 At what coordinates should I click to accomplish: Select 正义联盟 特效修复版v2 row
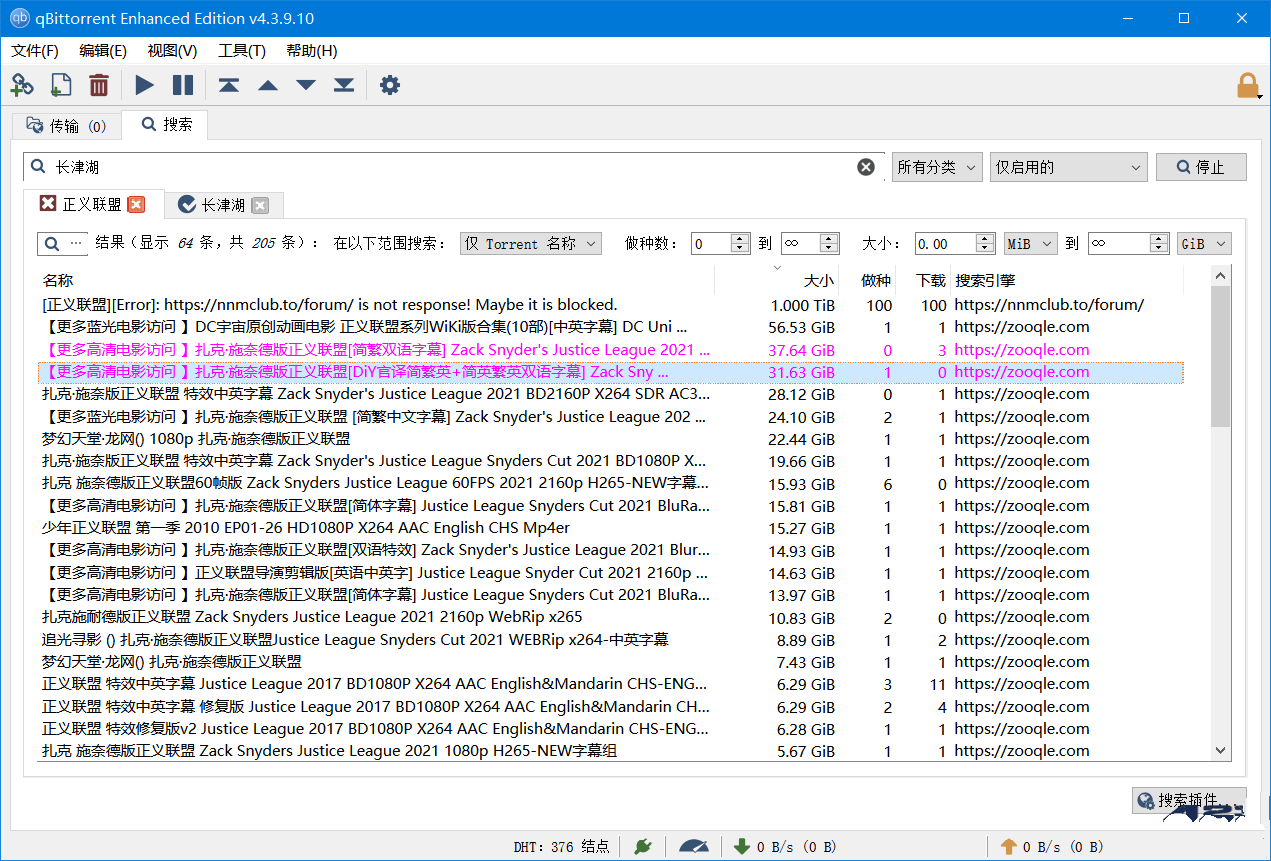(x=610, y=729)
